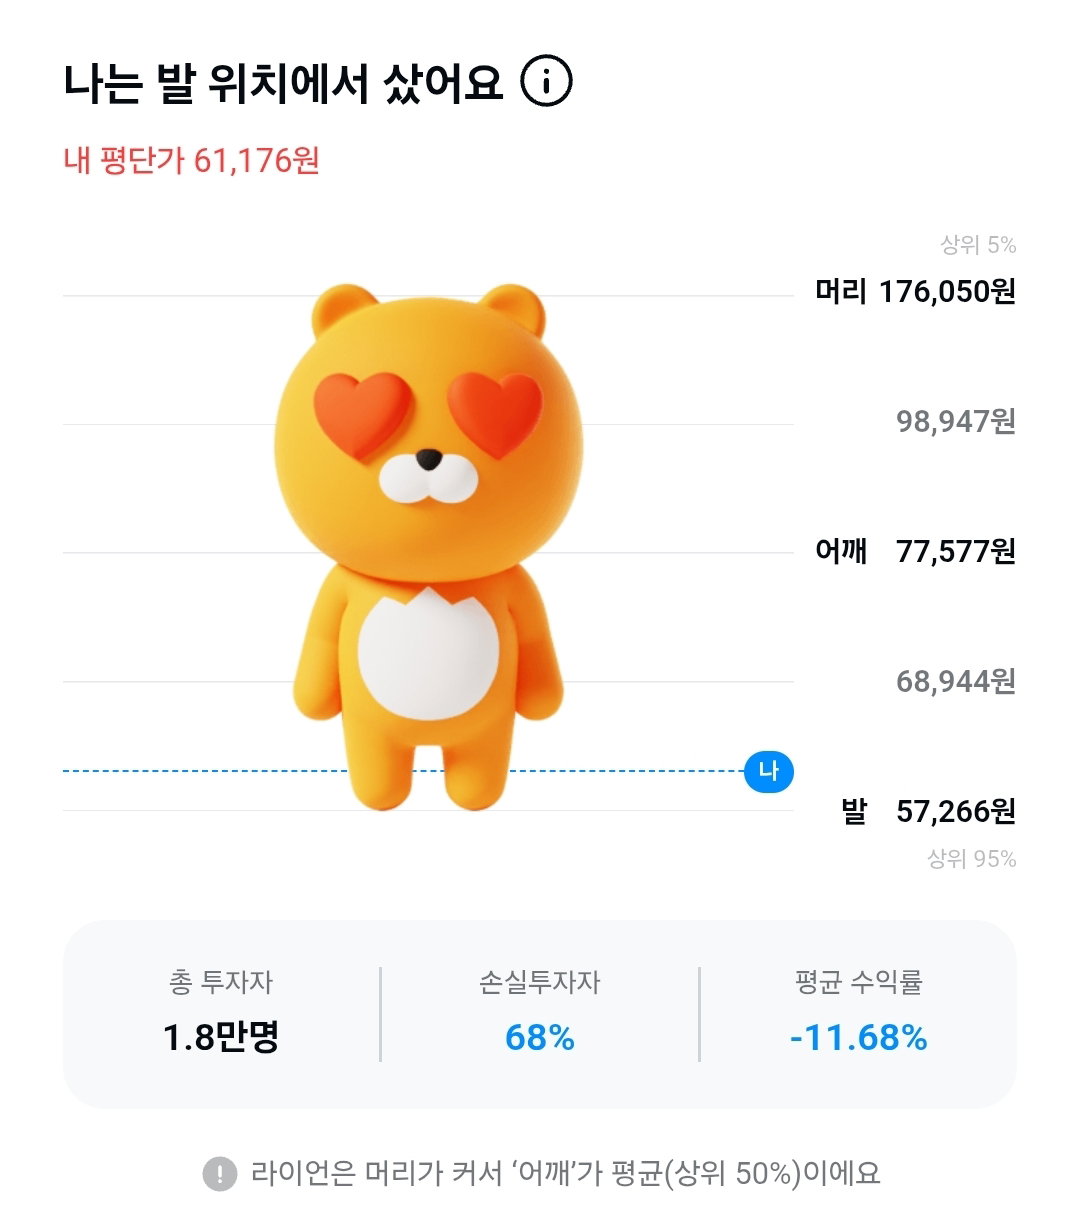The height and width of the screenshot is (1231, 1080).
Task: Select the 발 57,266원 price label
Action: coord(929,811)
